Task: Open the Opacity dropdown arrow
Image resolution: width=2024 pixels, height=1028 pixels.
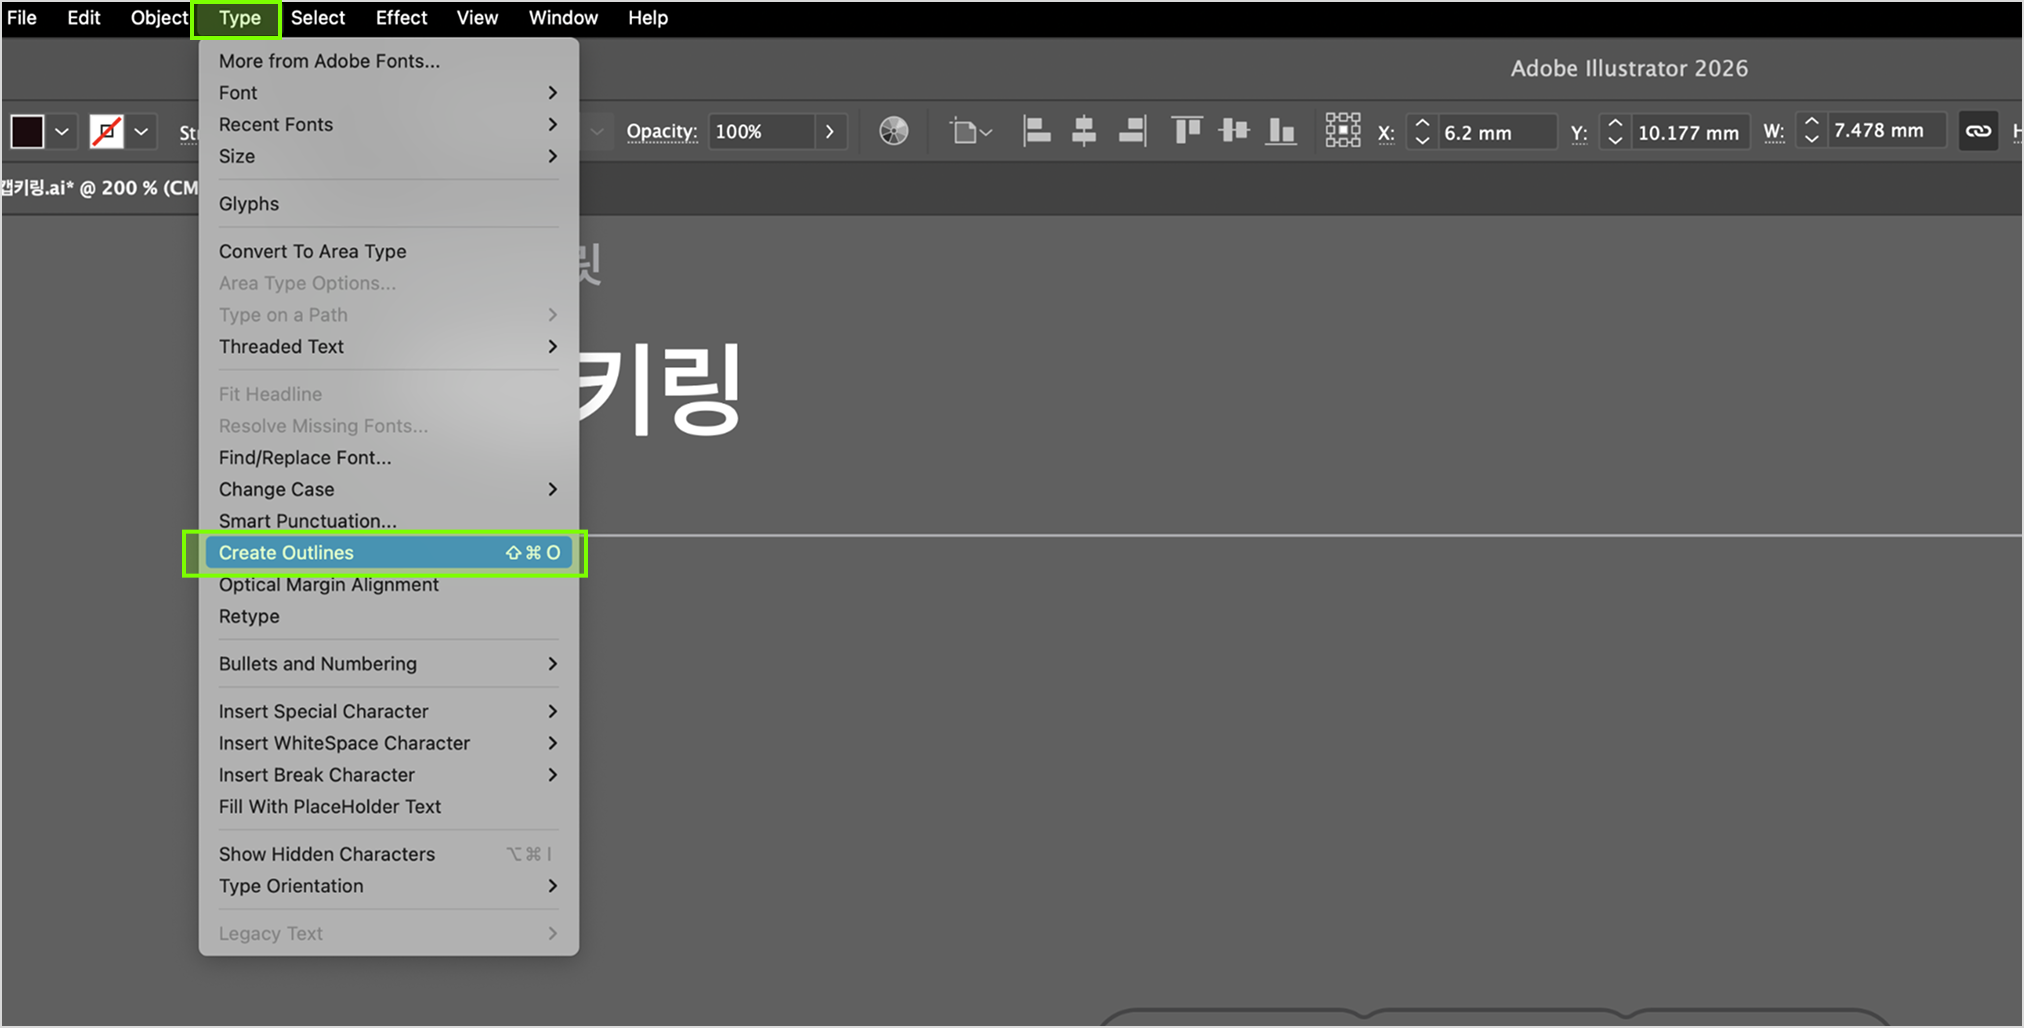Action: [829, 131]
